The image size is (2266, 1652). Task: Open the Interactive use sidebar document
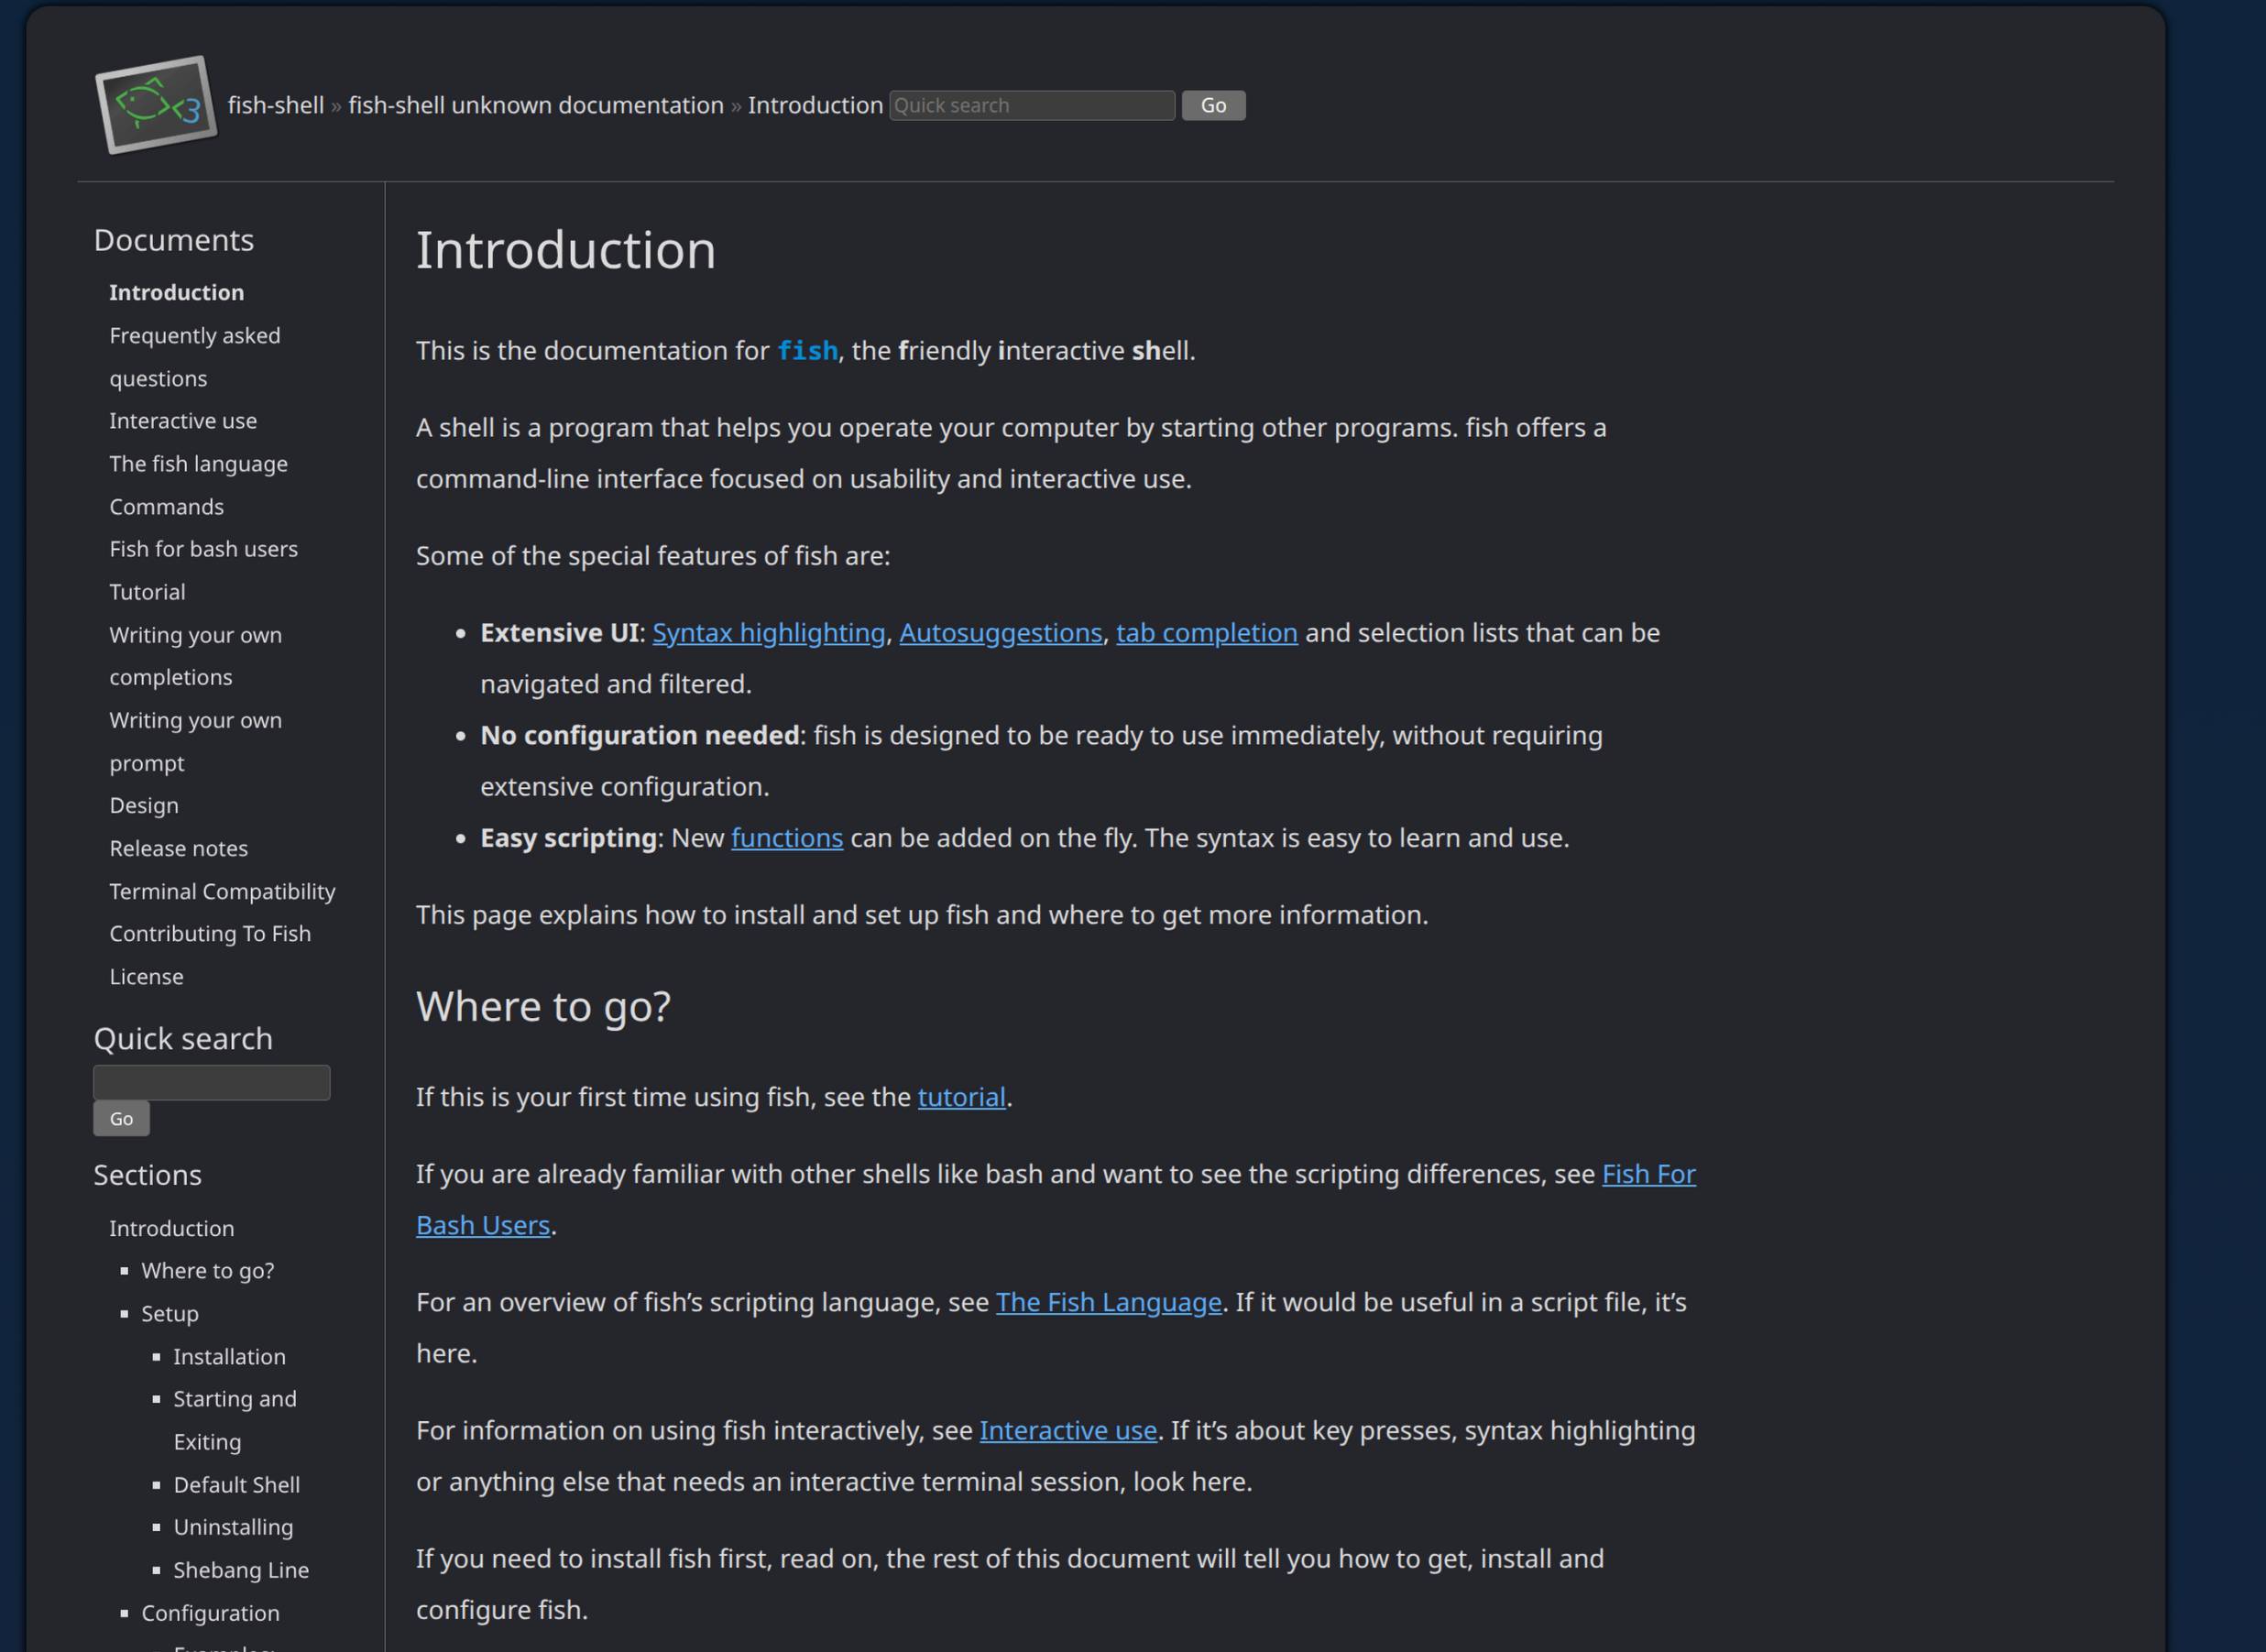pos(183,421)
